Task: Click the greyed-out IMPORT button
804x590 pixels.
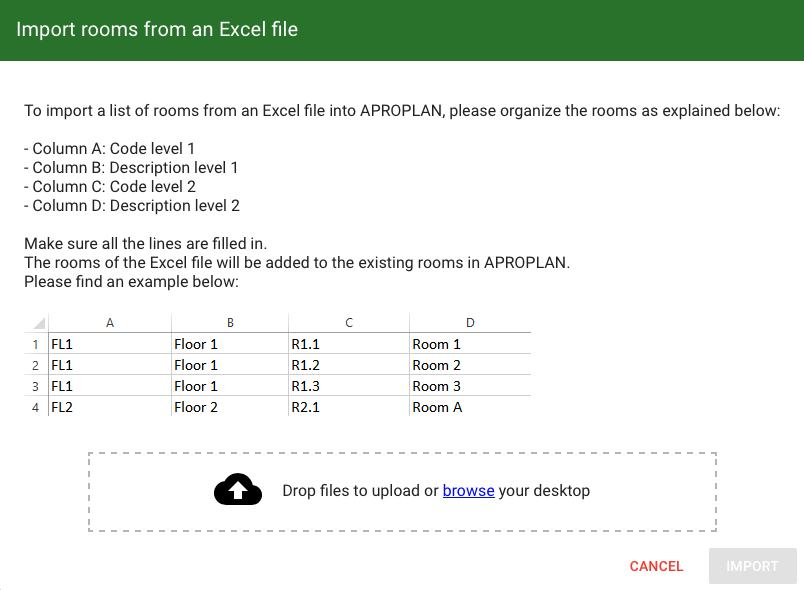Action: pos(752,566)
